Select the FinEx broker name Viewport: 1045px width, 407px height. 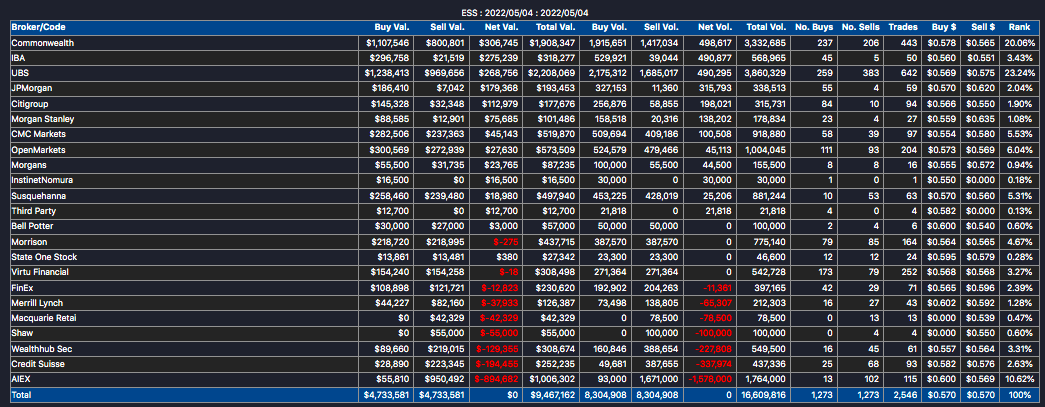tap(23, 288)
